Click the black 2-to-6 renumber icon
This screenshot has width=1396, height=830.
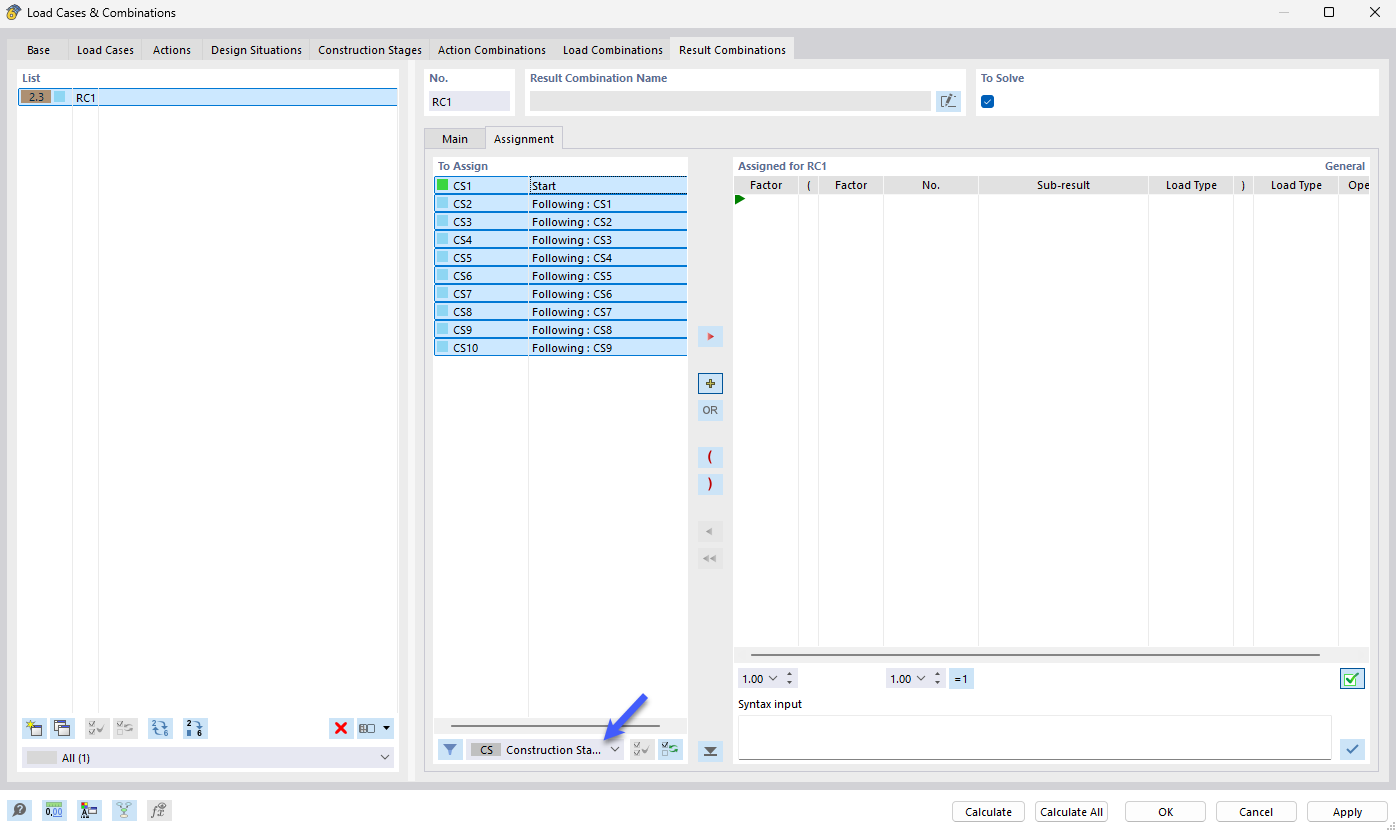[195, 728]
